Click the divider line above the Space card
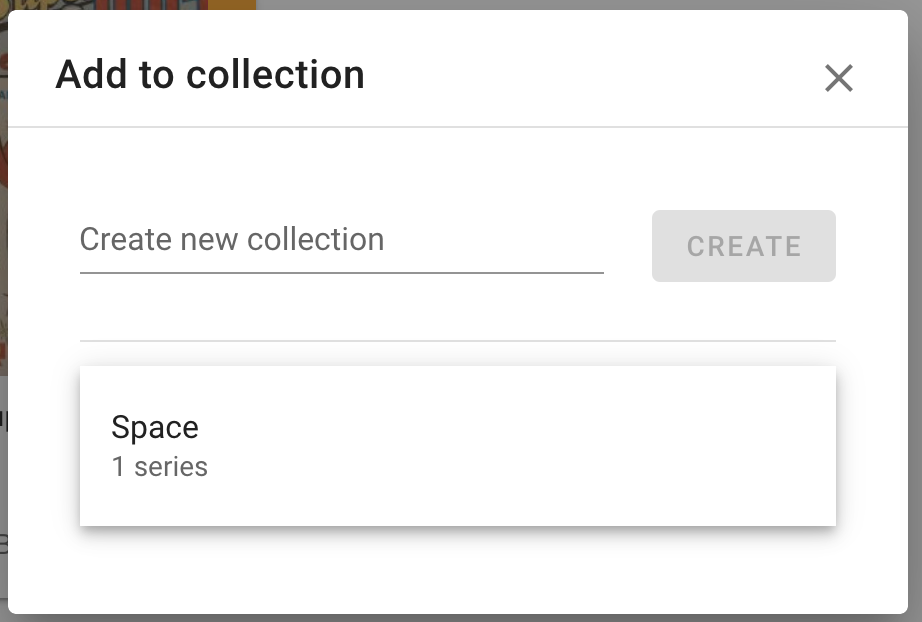 pos(457,341)
